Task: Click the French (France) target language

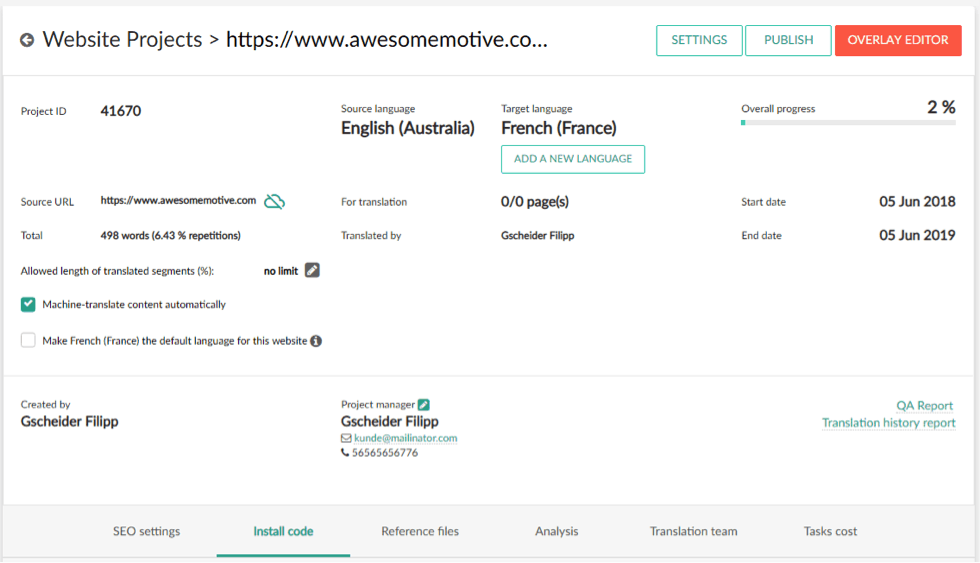Action: pyautogui.click(x=559, y=128)
